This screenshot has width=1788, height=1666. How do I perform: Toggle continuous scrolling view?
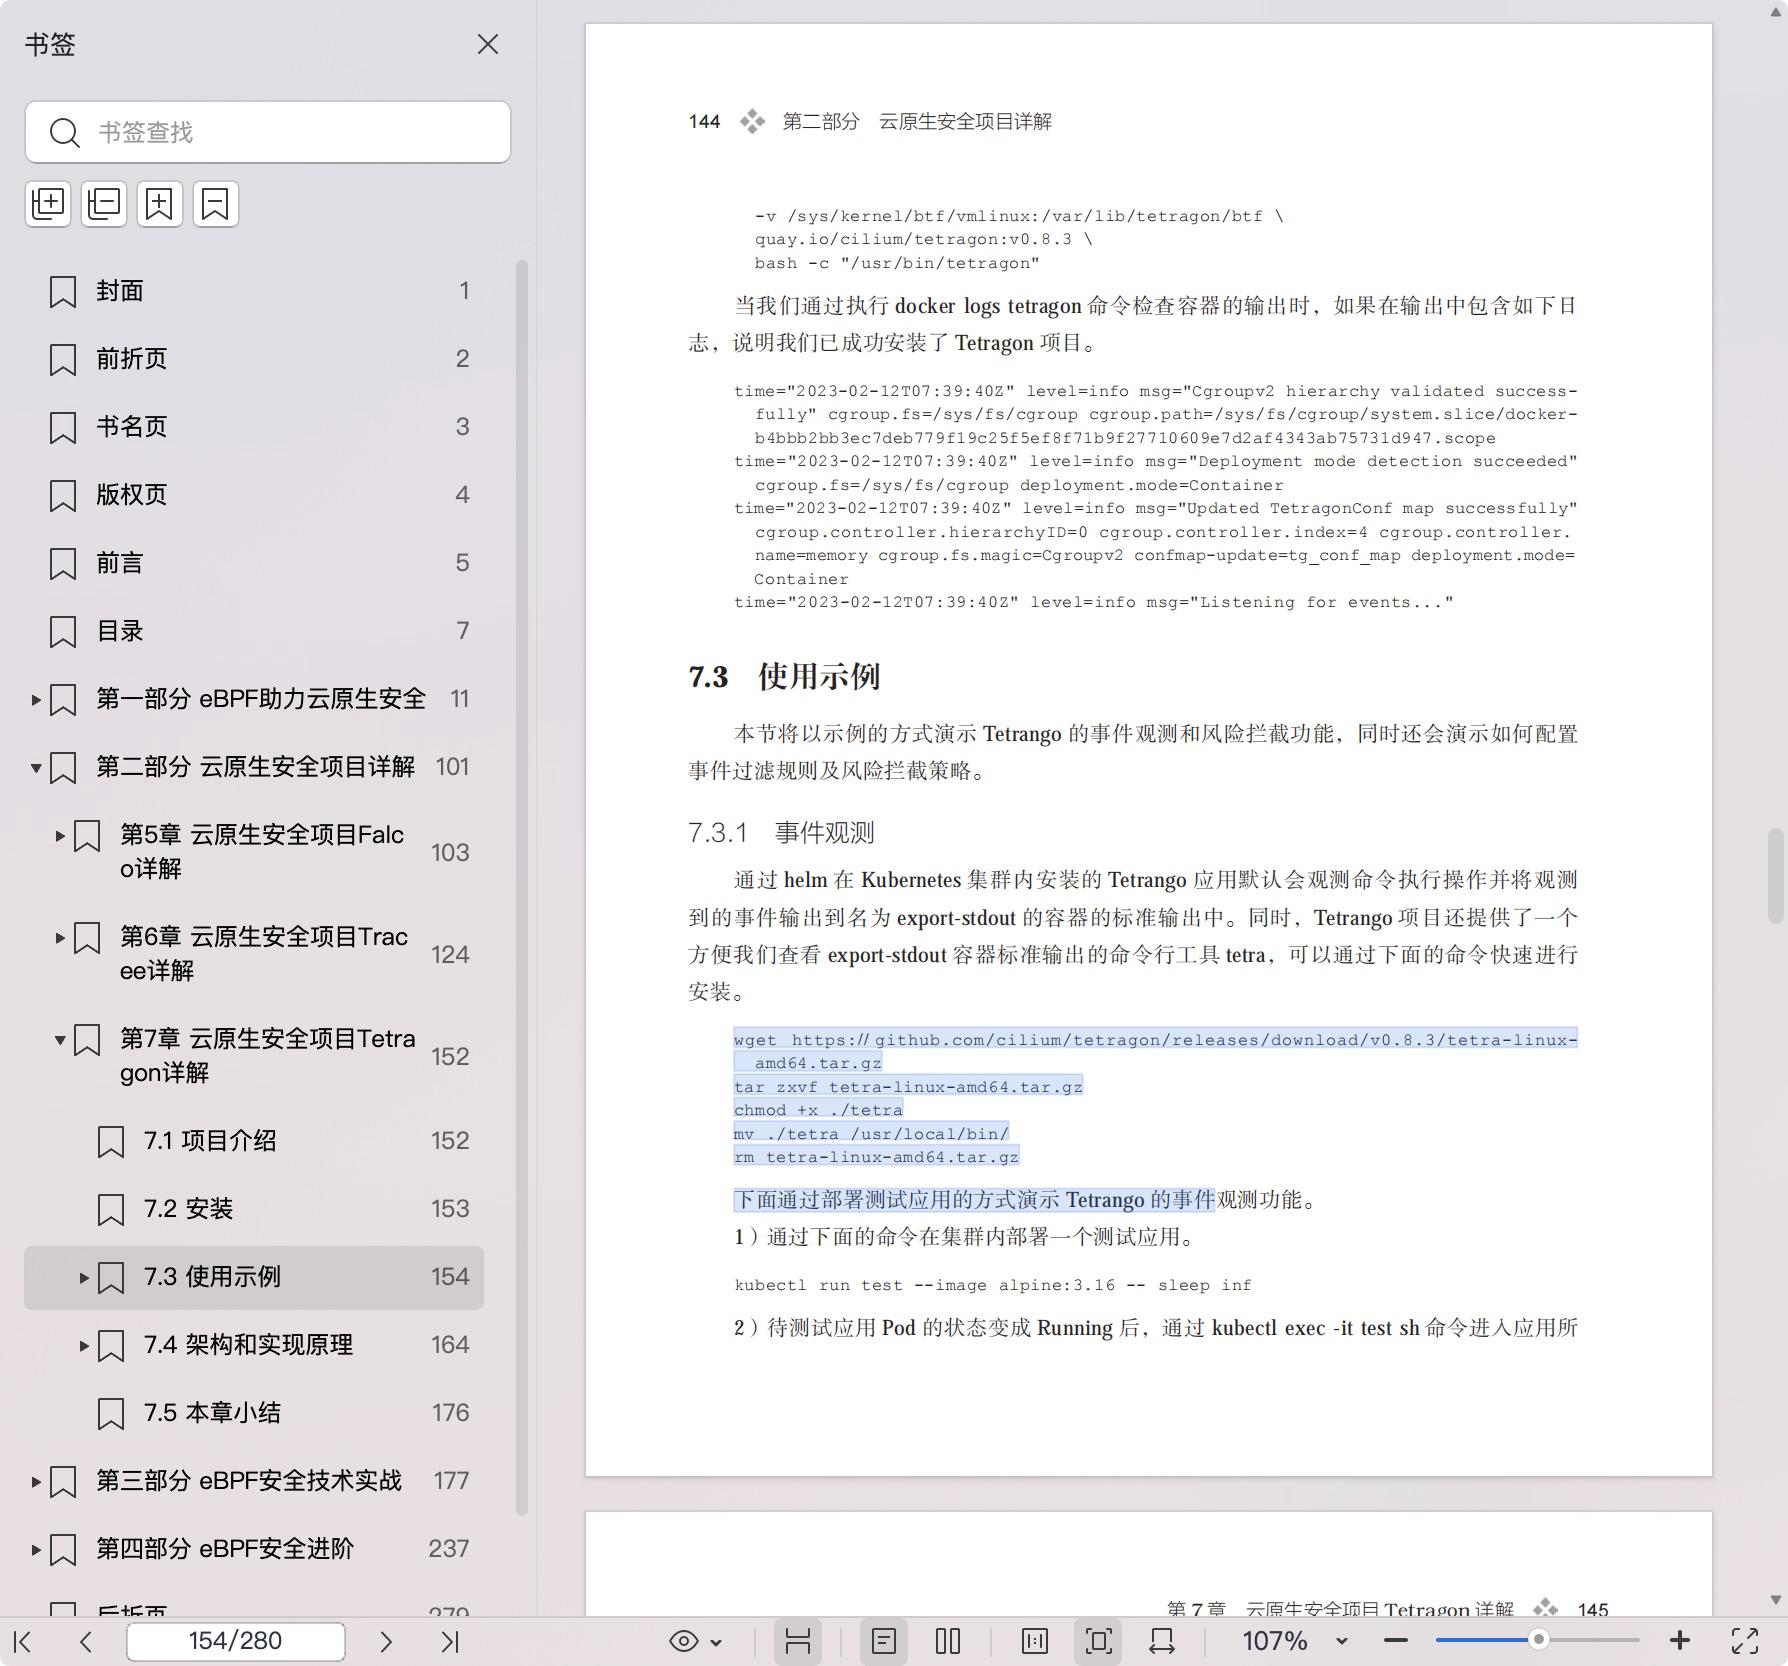click(x=797, y=1641)
